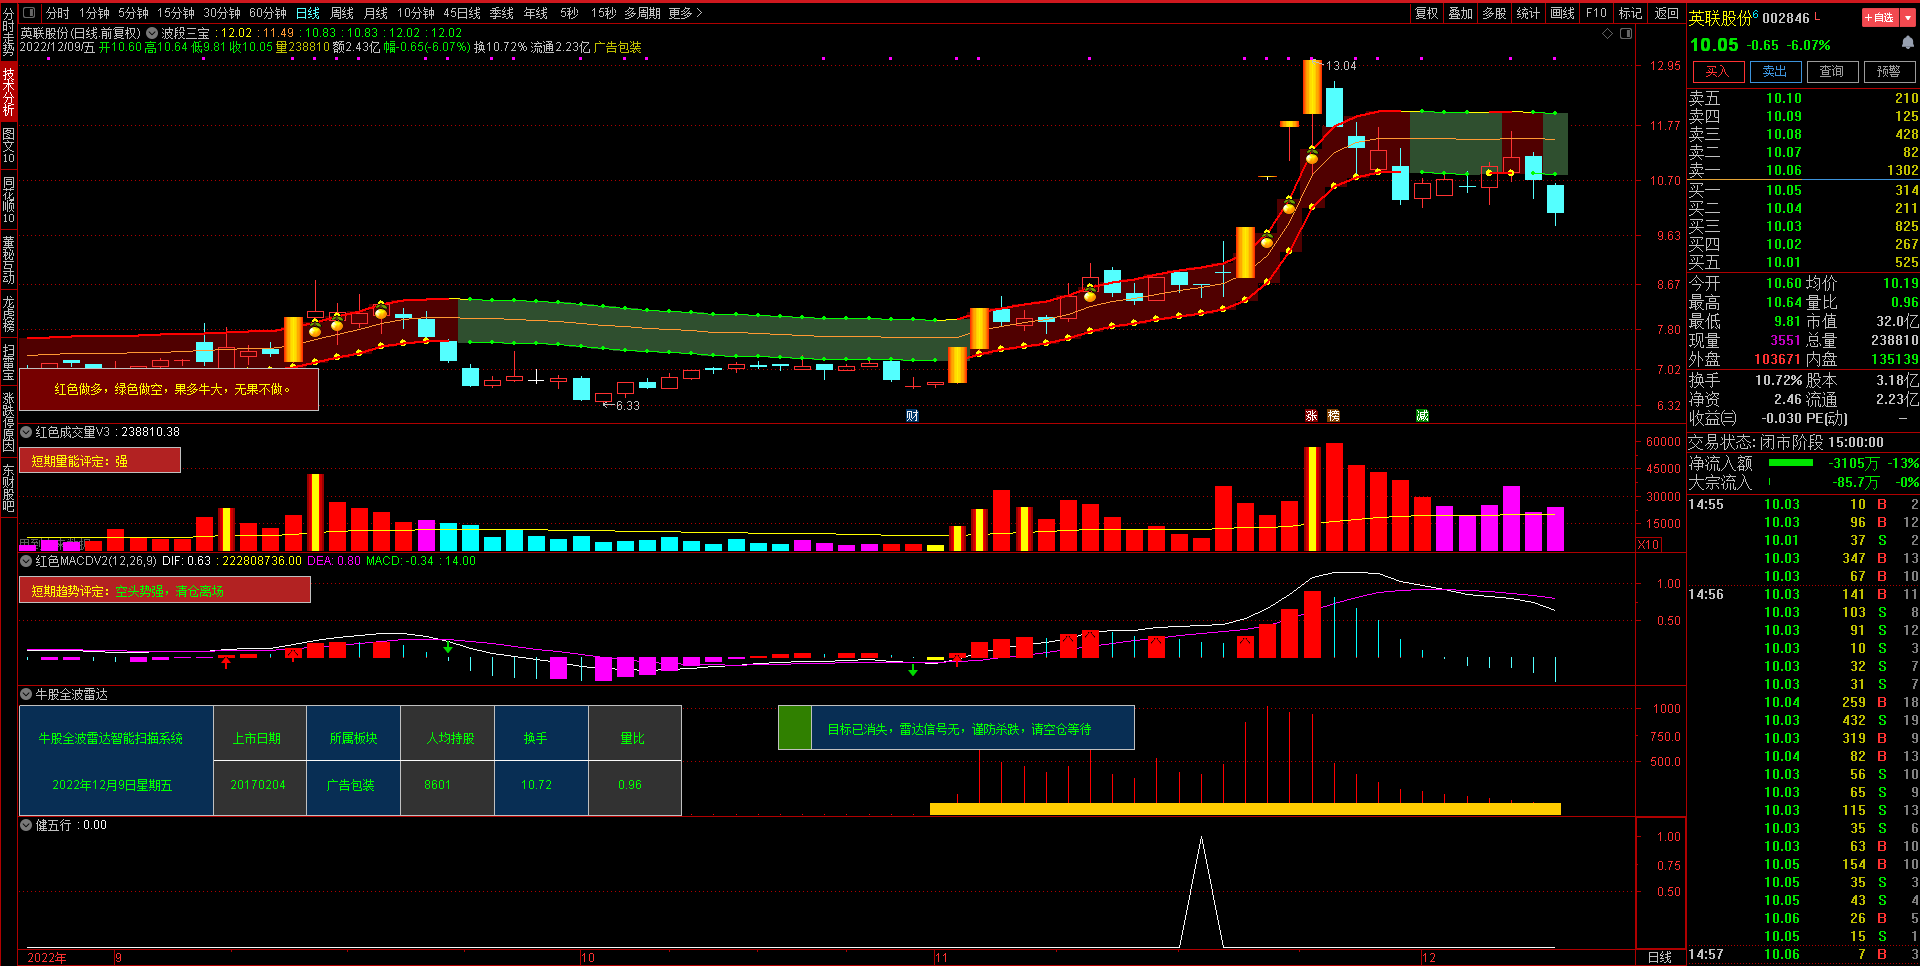The width and height of the screenshot is (1920, 966).
Task: Toggle the side panel icon near the price axis
Action: 1626,34
